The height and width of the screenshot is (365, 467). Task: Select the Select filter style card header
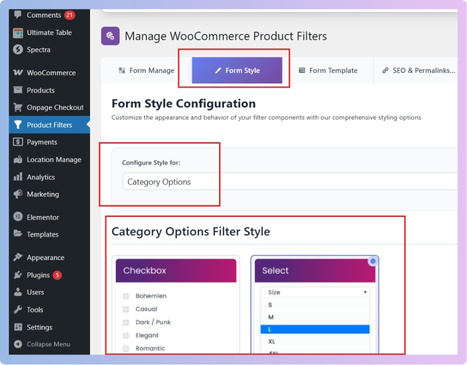tap(315, 270)
